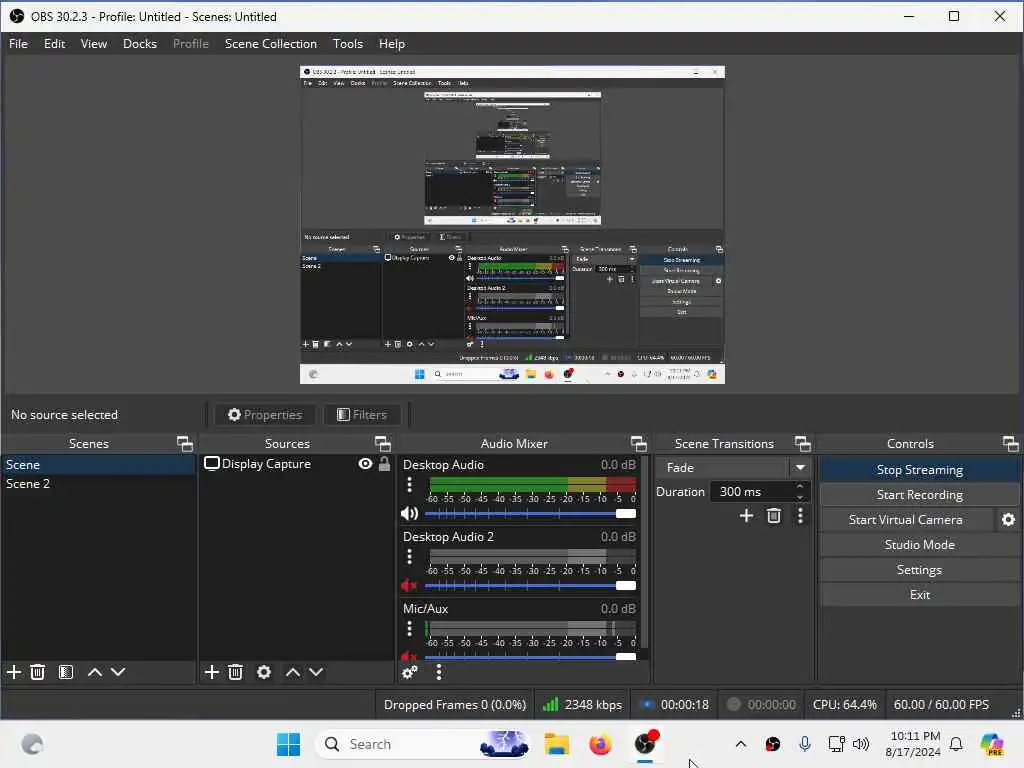Open transition properties three-dot menu
Viewport: 1024px width, 768px height.
(x=801, y=516)
